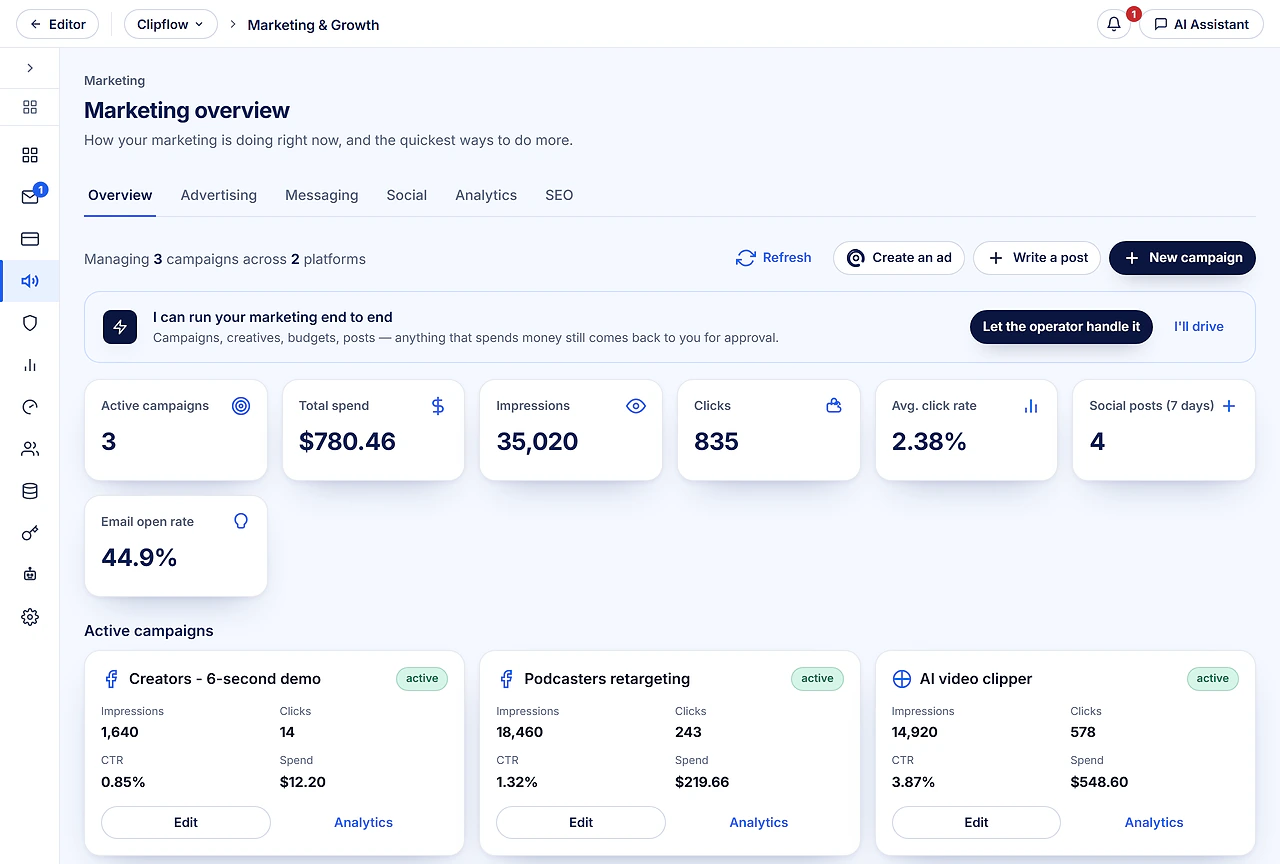Click the 44.9% email open rate value
1280x864 pixels.
pos(139,557)
